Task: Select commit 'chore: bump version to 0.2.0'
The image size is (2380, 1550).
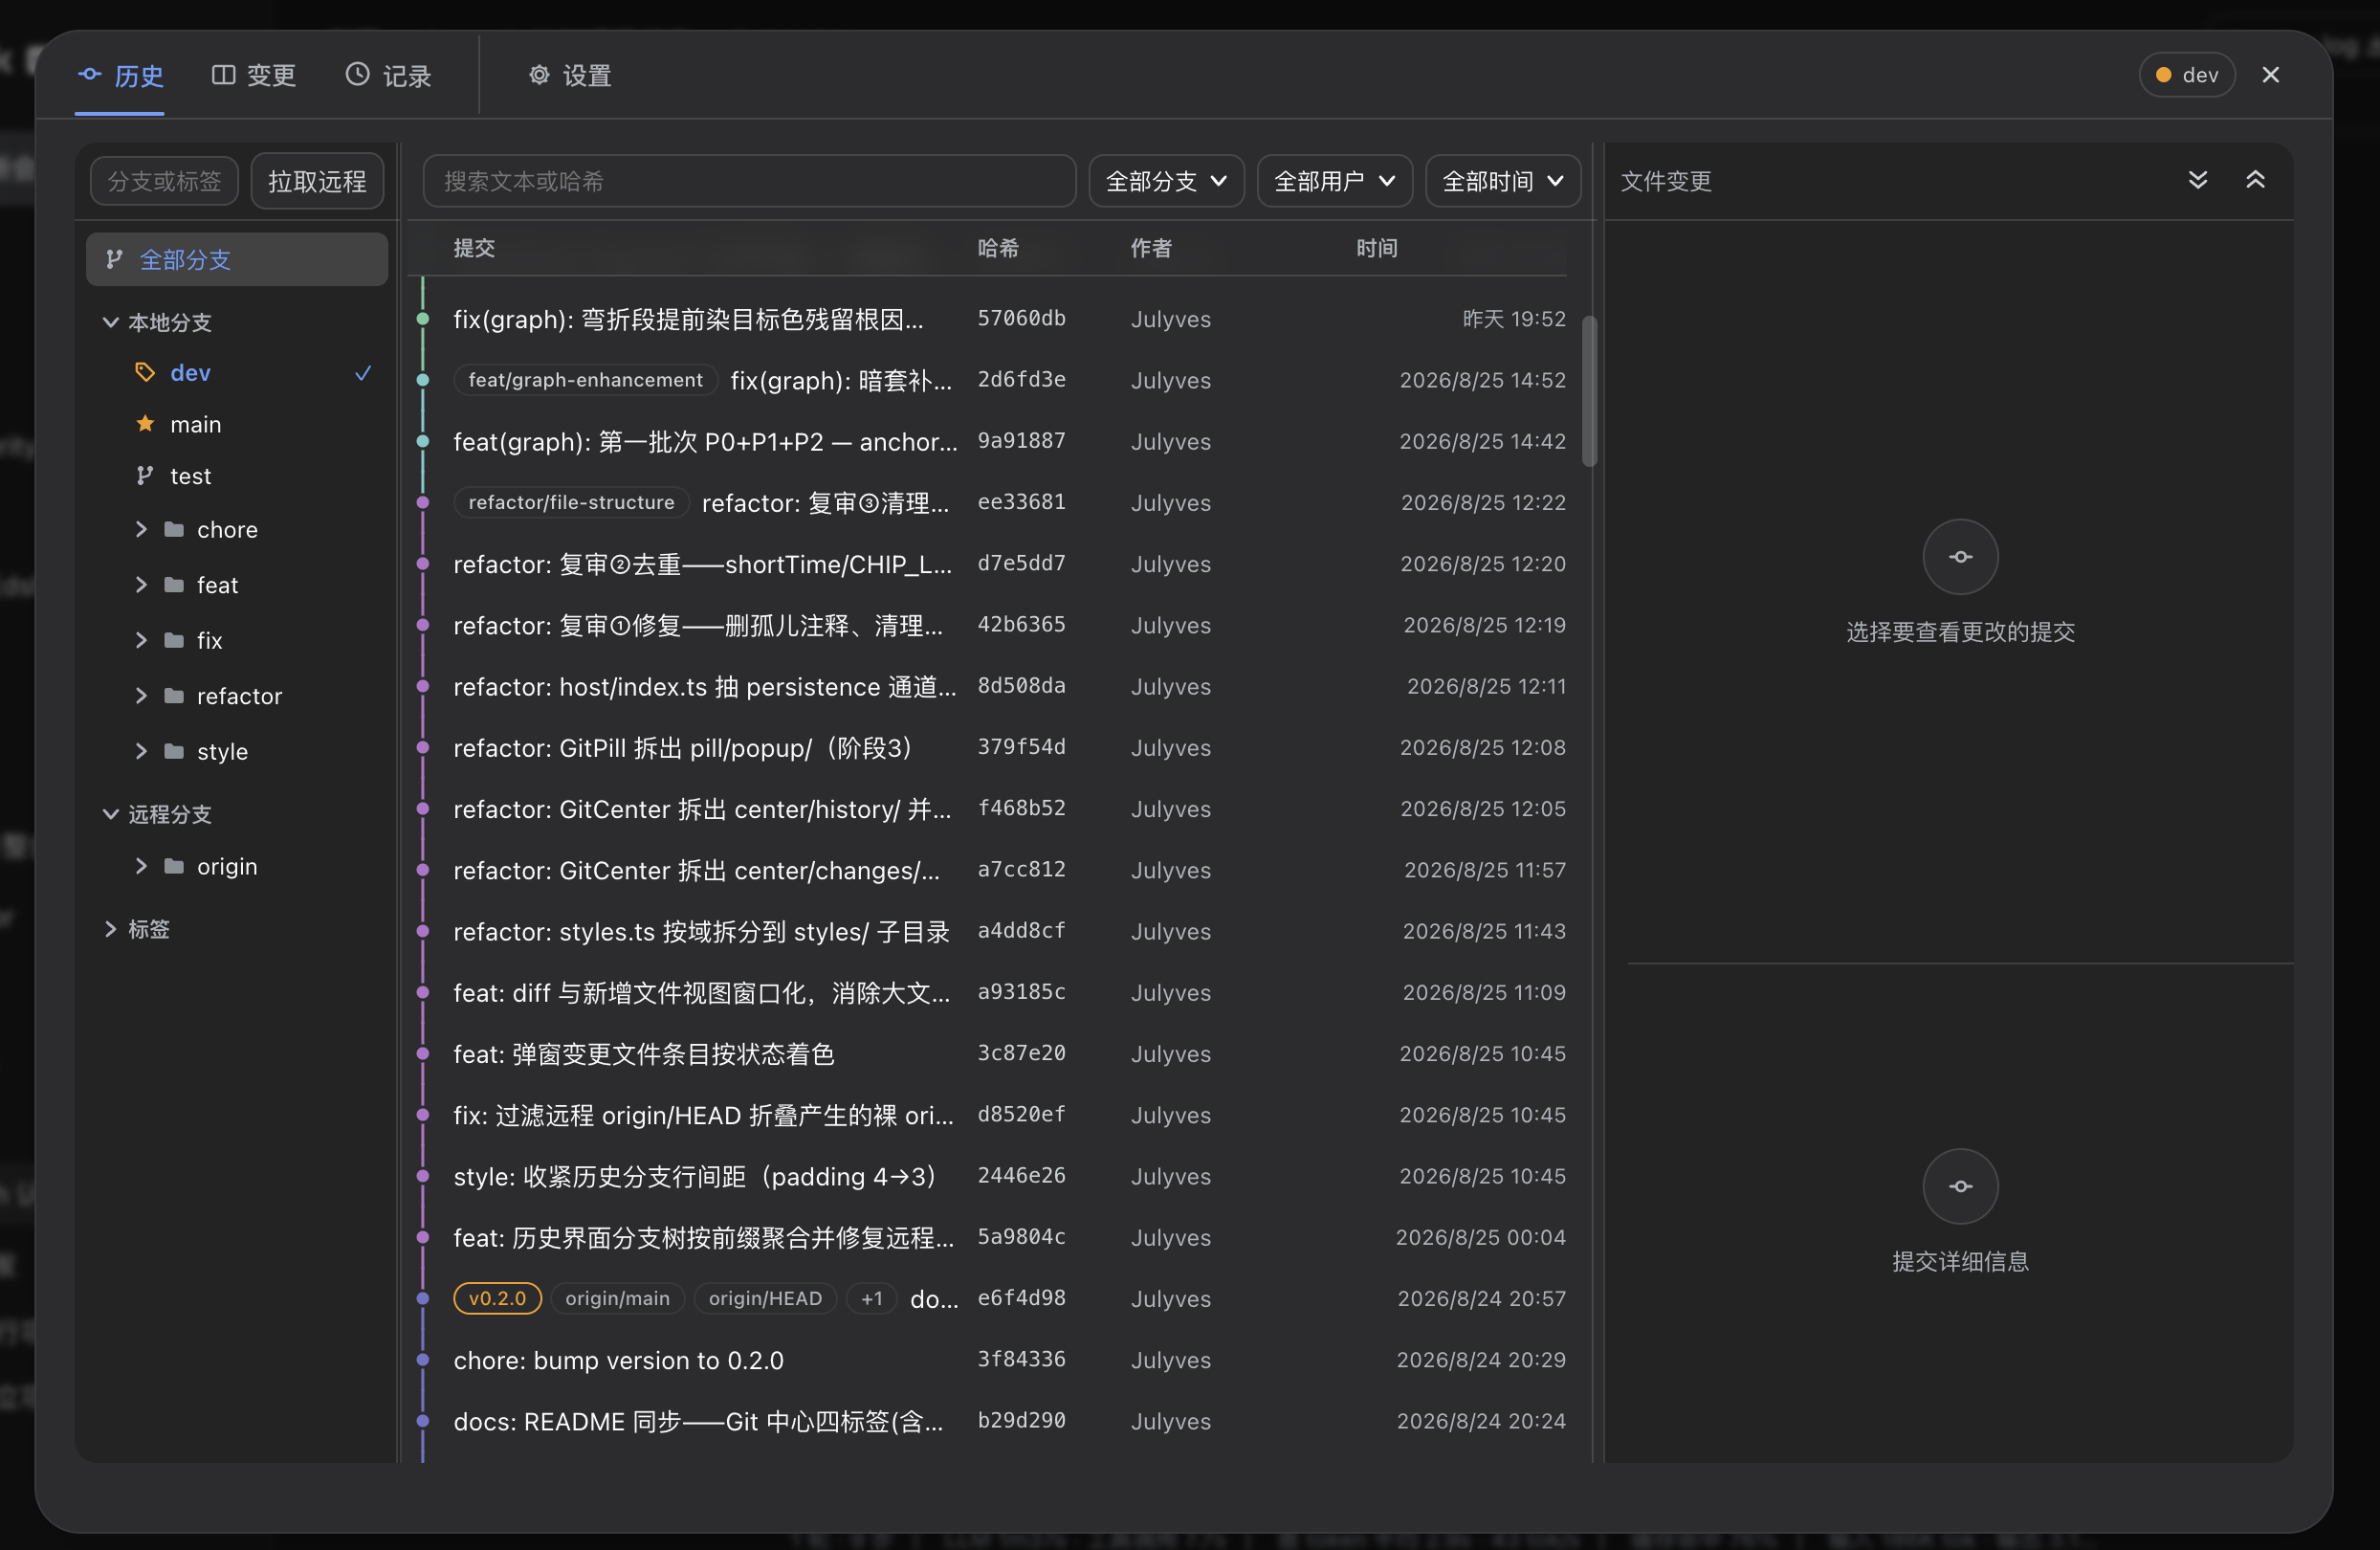Action: [618, 1360]
